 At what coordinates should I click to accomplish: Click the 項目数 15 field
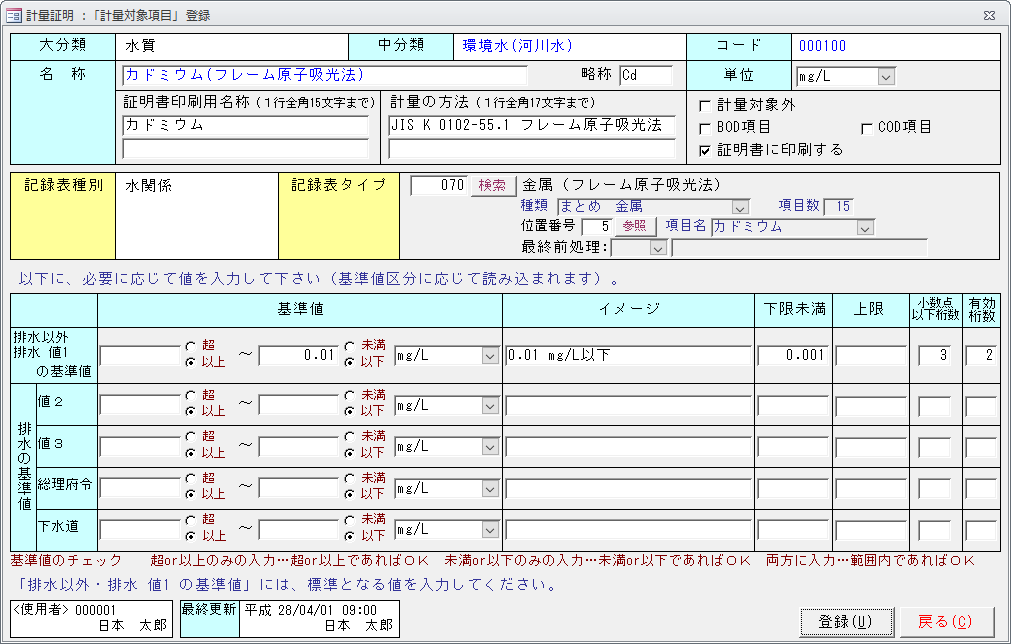(x=839, y=206)
